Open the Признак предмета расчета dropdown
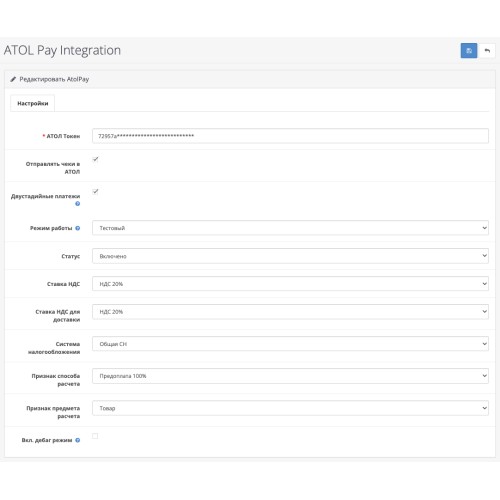Screen dimensions: 500x500 pyautogui.click(x=290, y=408)
